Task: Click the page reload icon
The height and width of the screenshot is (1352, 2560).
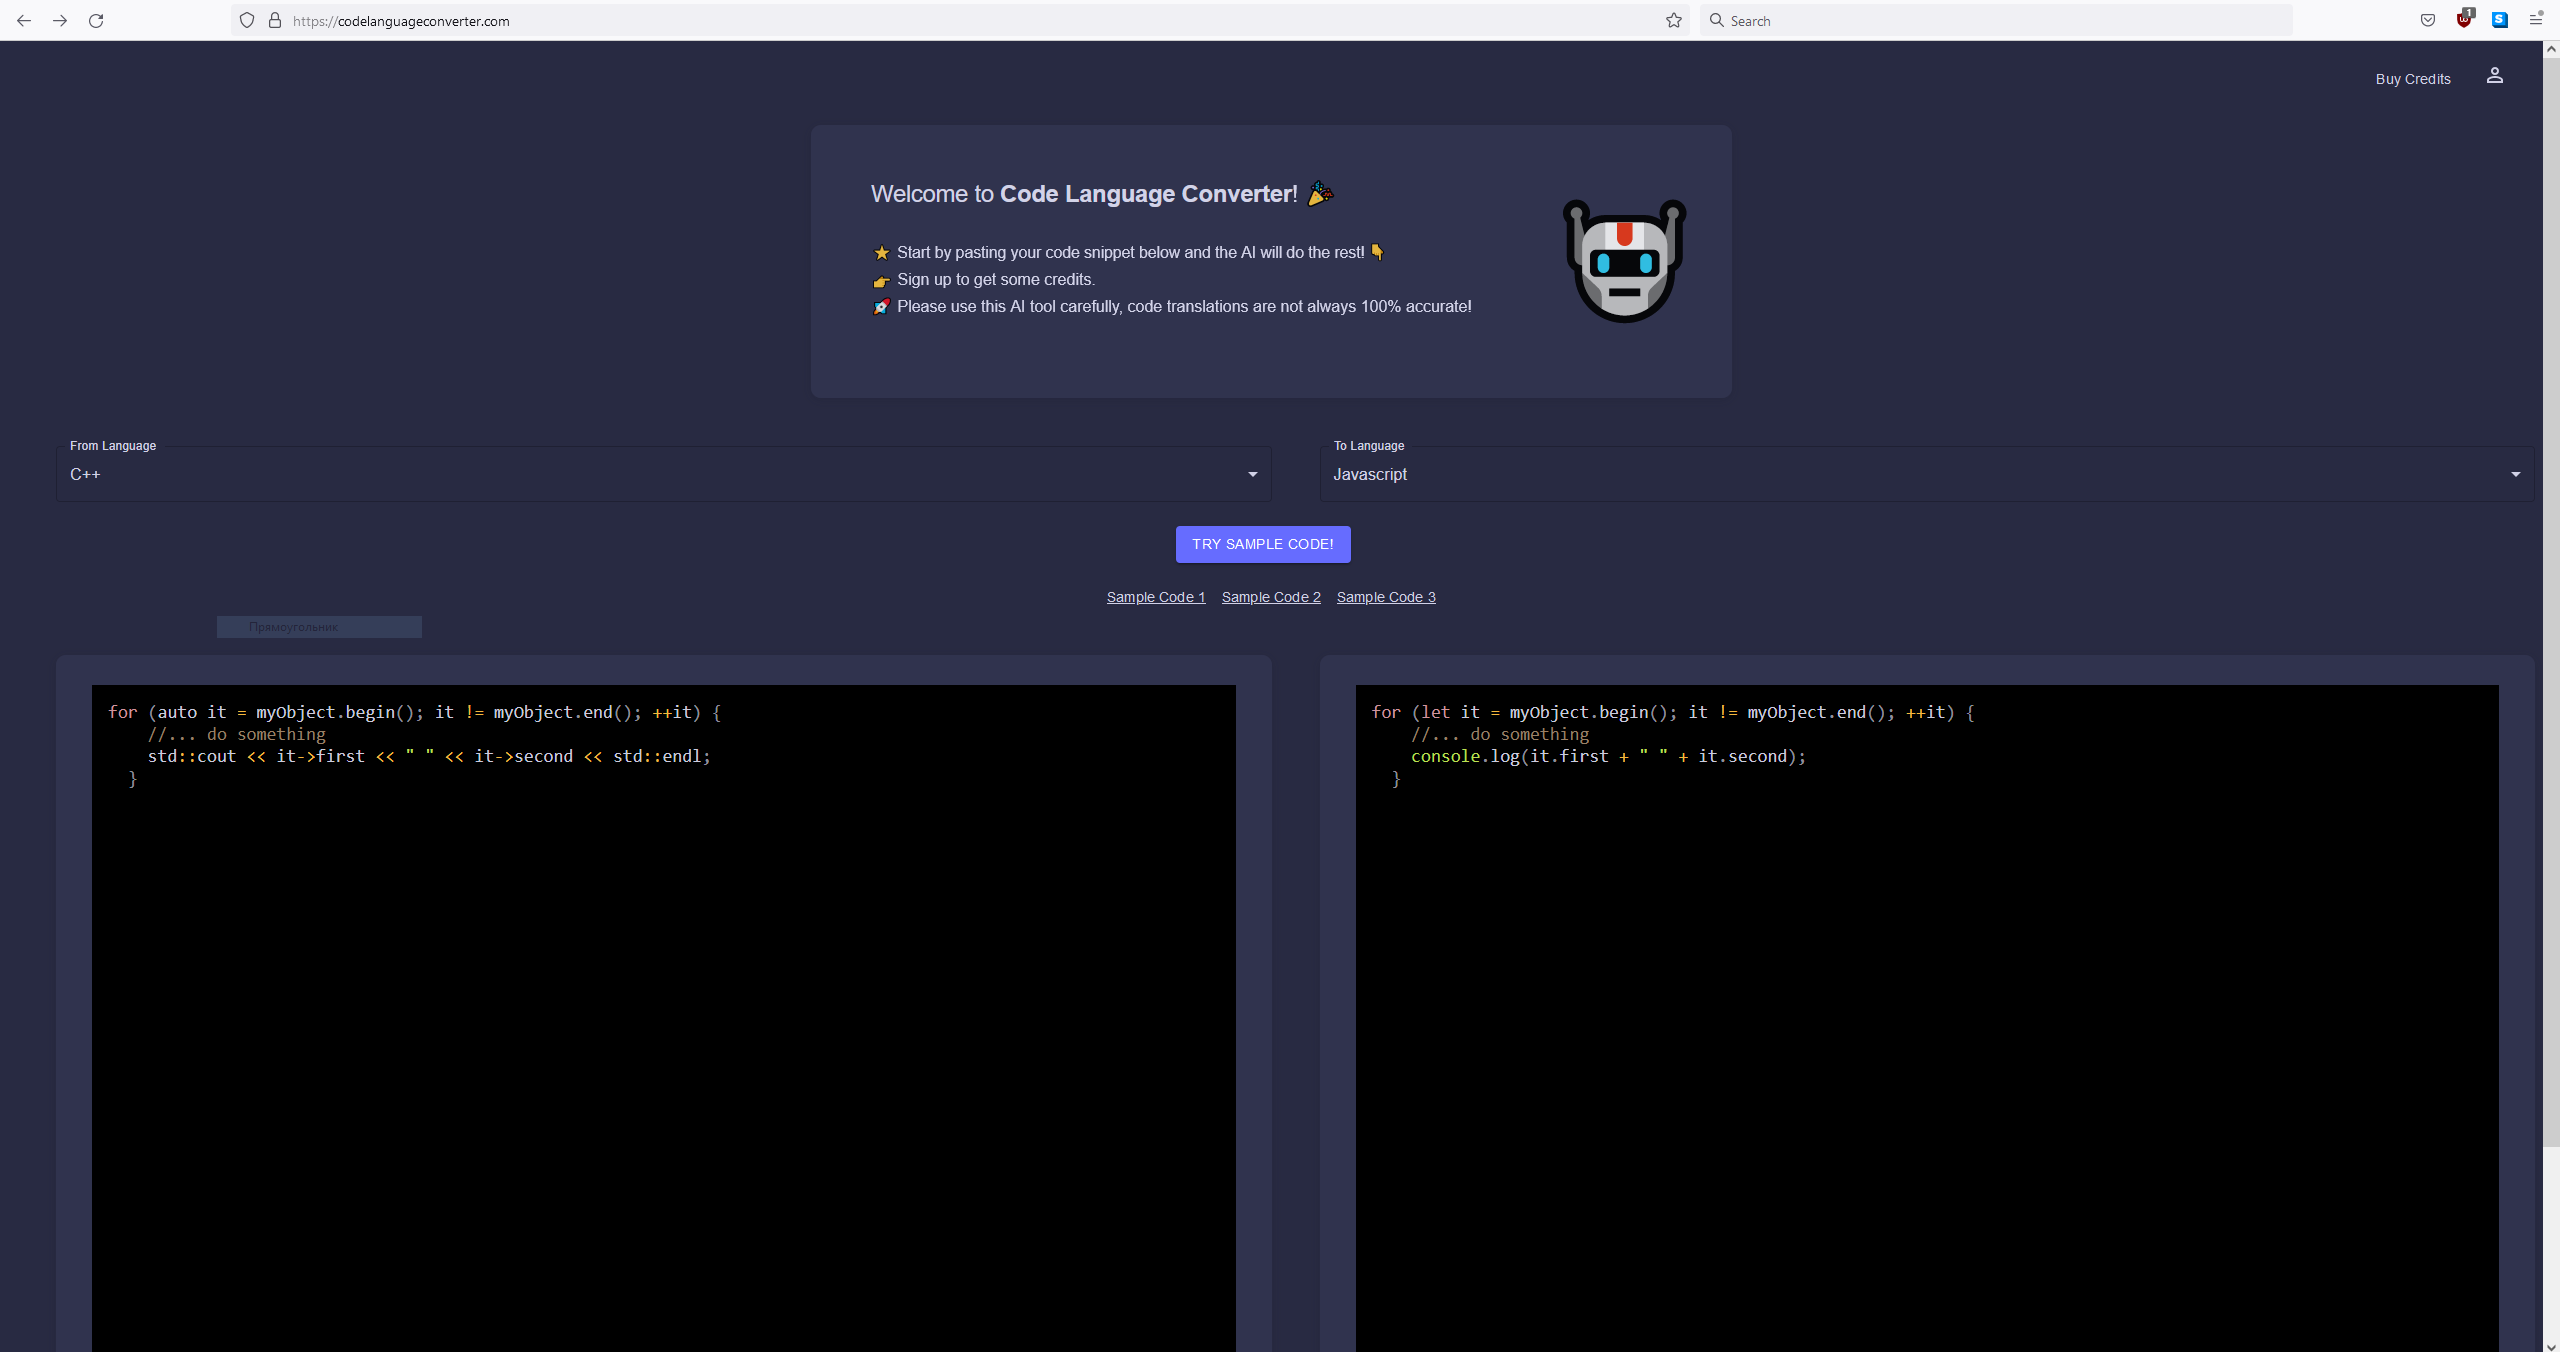Action: tap(95, 20)
